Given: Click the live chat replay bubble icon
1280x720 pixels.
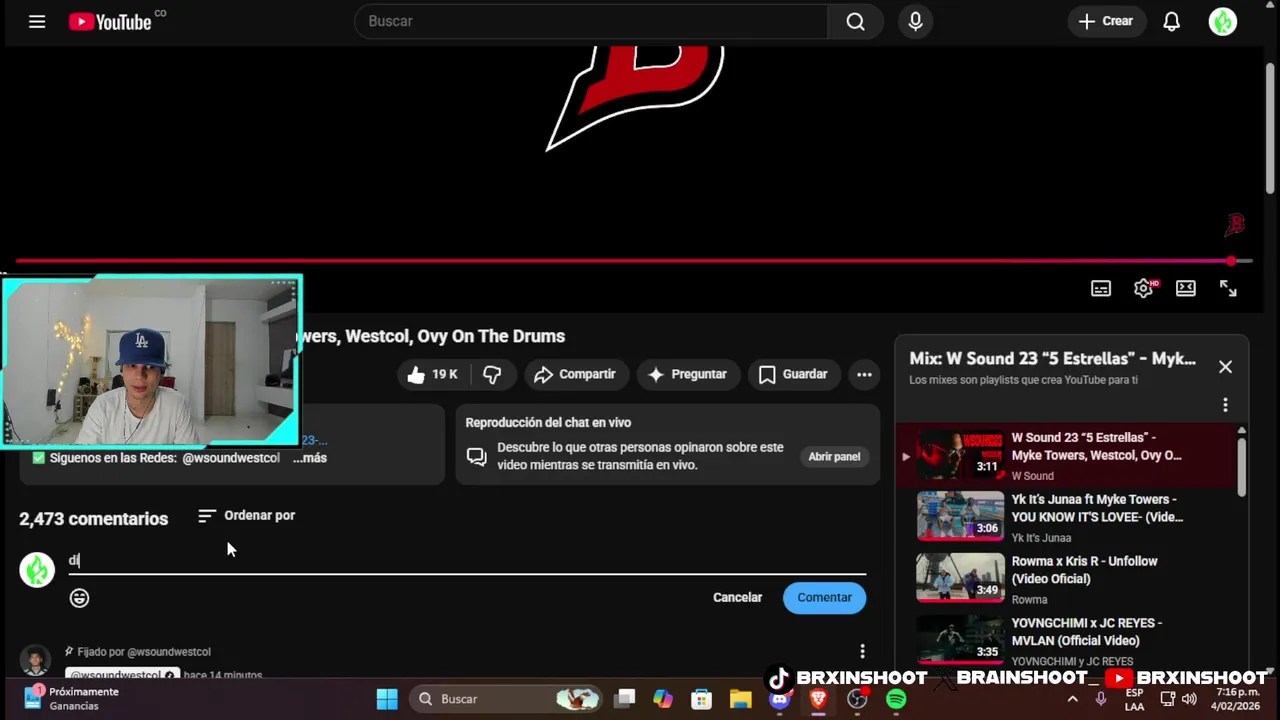Looking at the screenshot, I should (x=476, y=456).
